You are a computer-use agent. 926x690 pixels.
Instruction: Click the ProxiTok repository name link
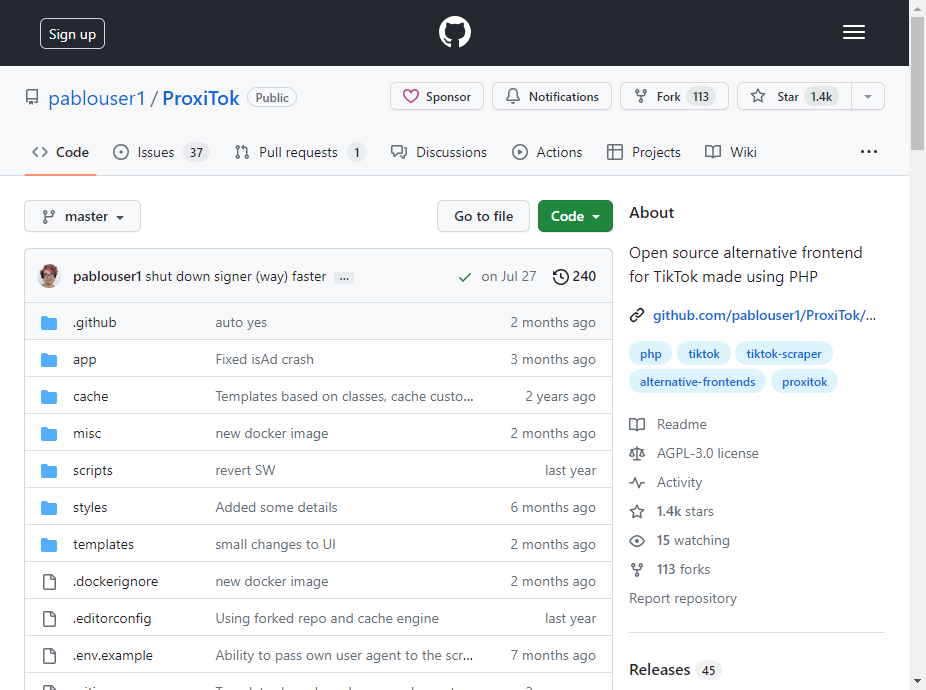pos(201,98)
